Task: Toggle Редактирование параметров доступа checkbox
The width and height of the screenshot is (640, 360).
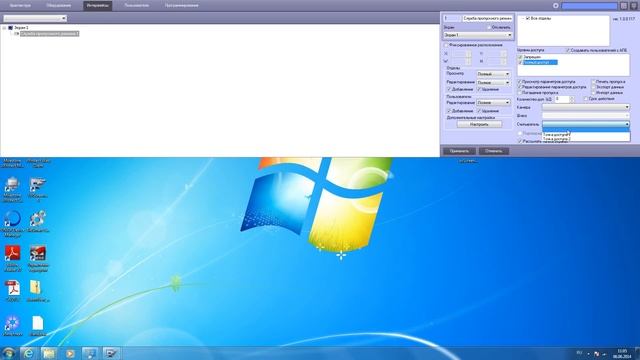Action: [x=520, y=87]
